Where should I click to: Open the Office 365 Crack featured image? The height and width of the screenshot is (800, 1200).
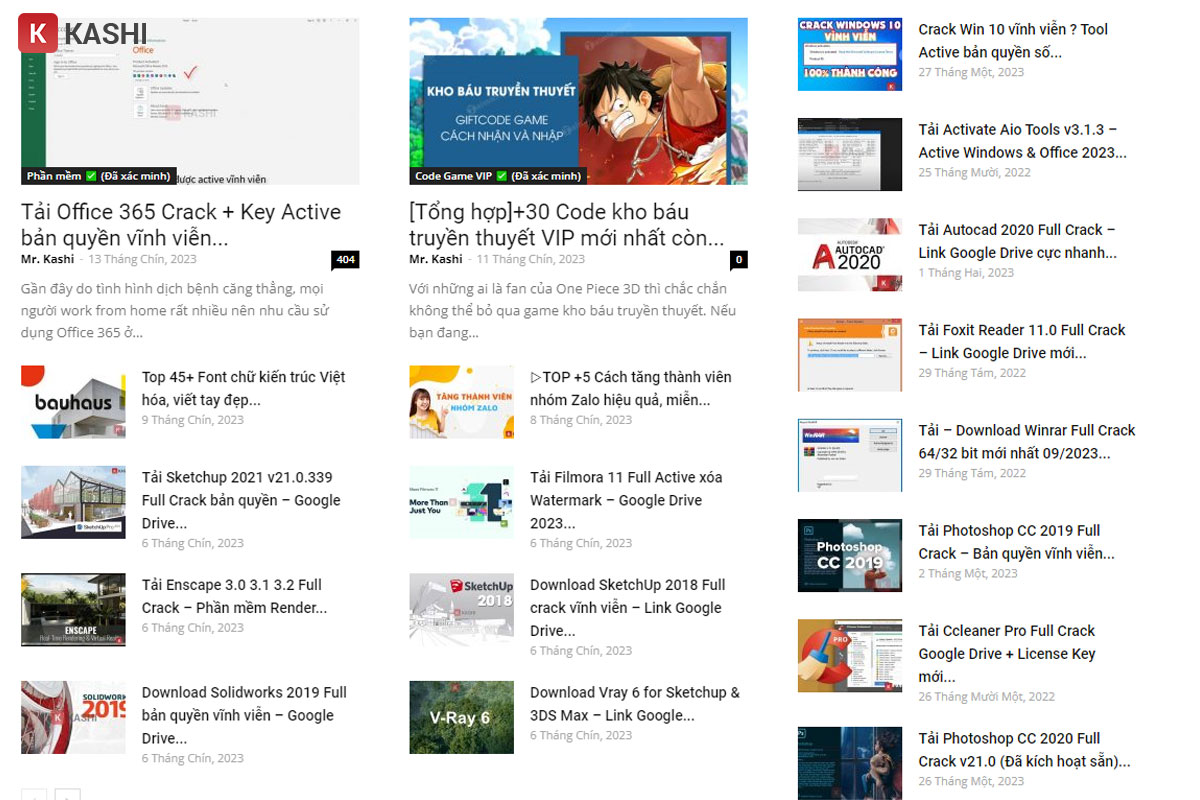tap(190, 101)
